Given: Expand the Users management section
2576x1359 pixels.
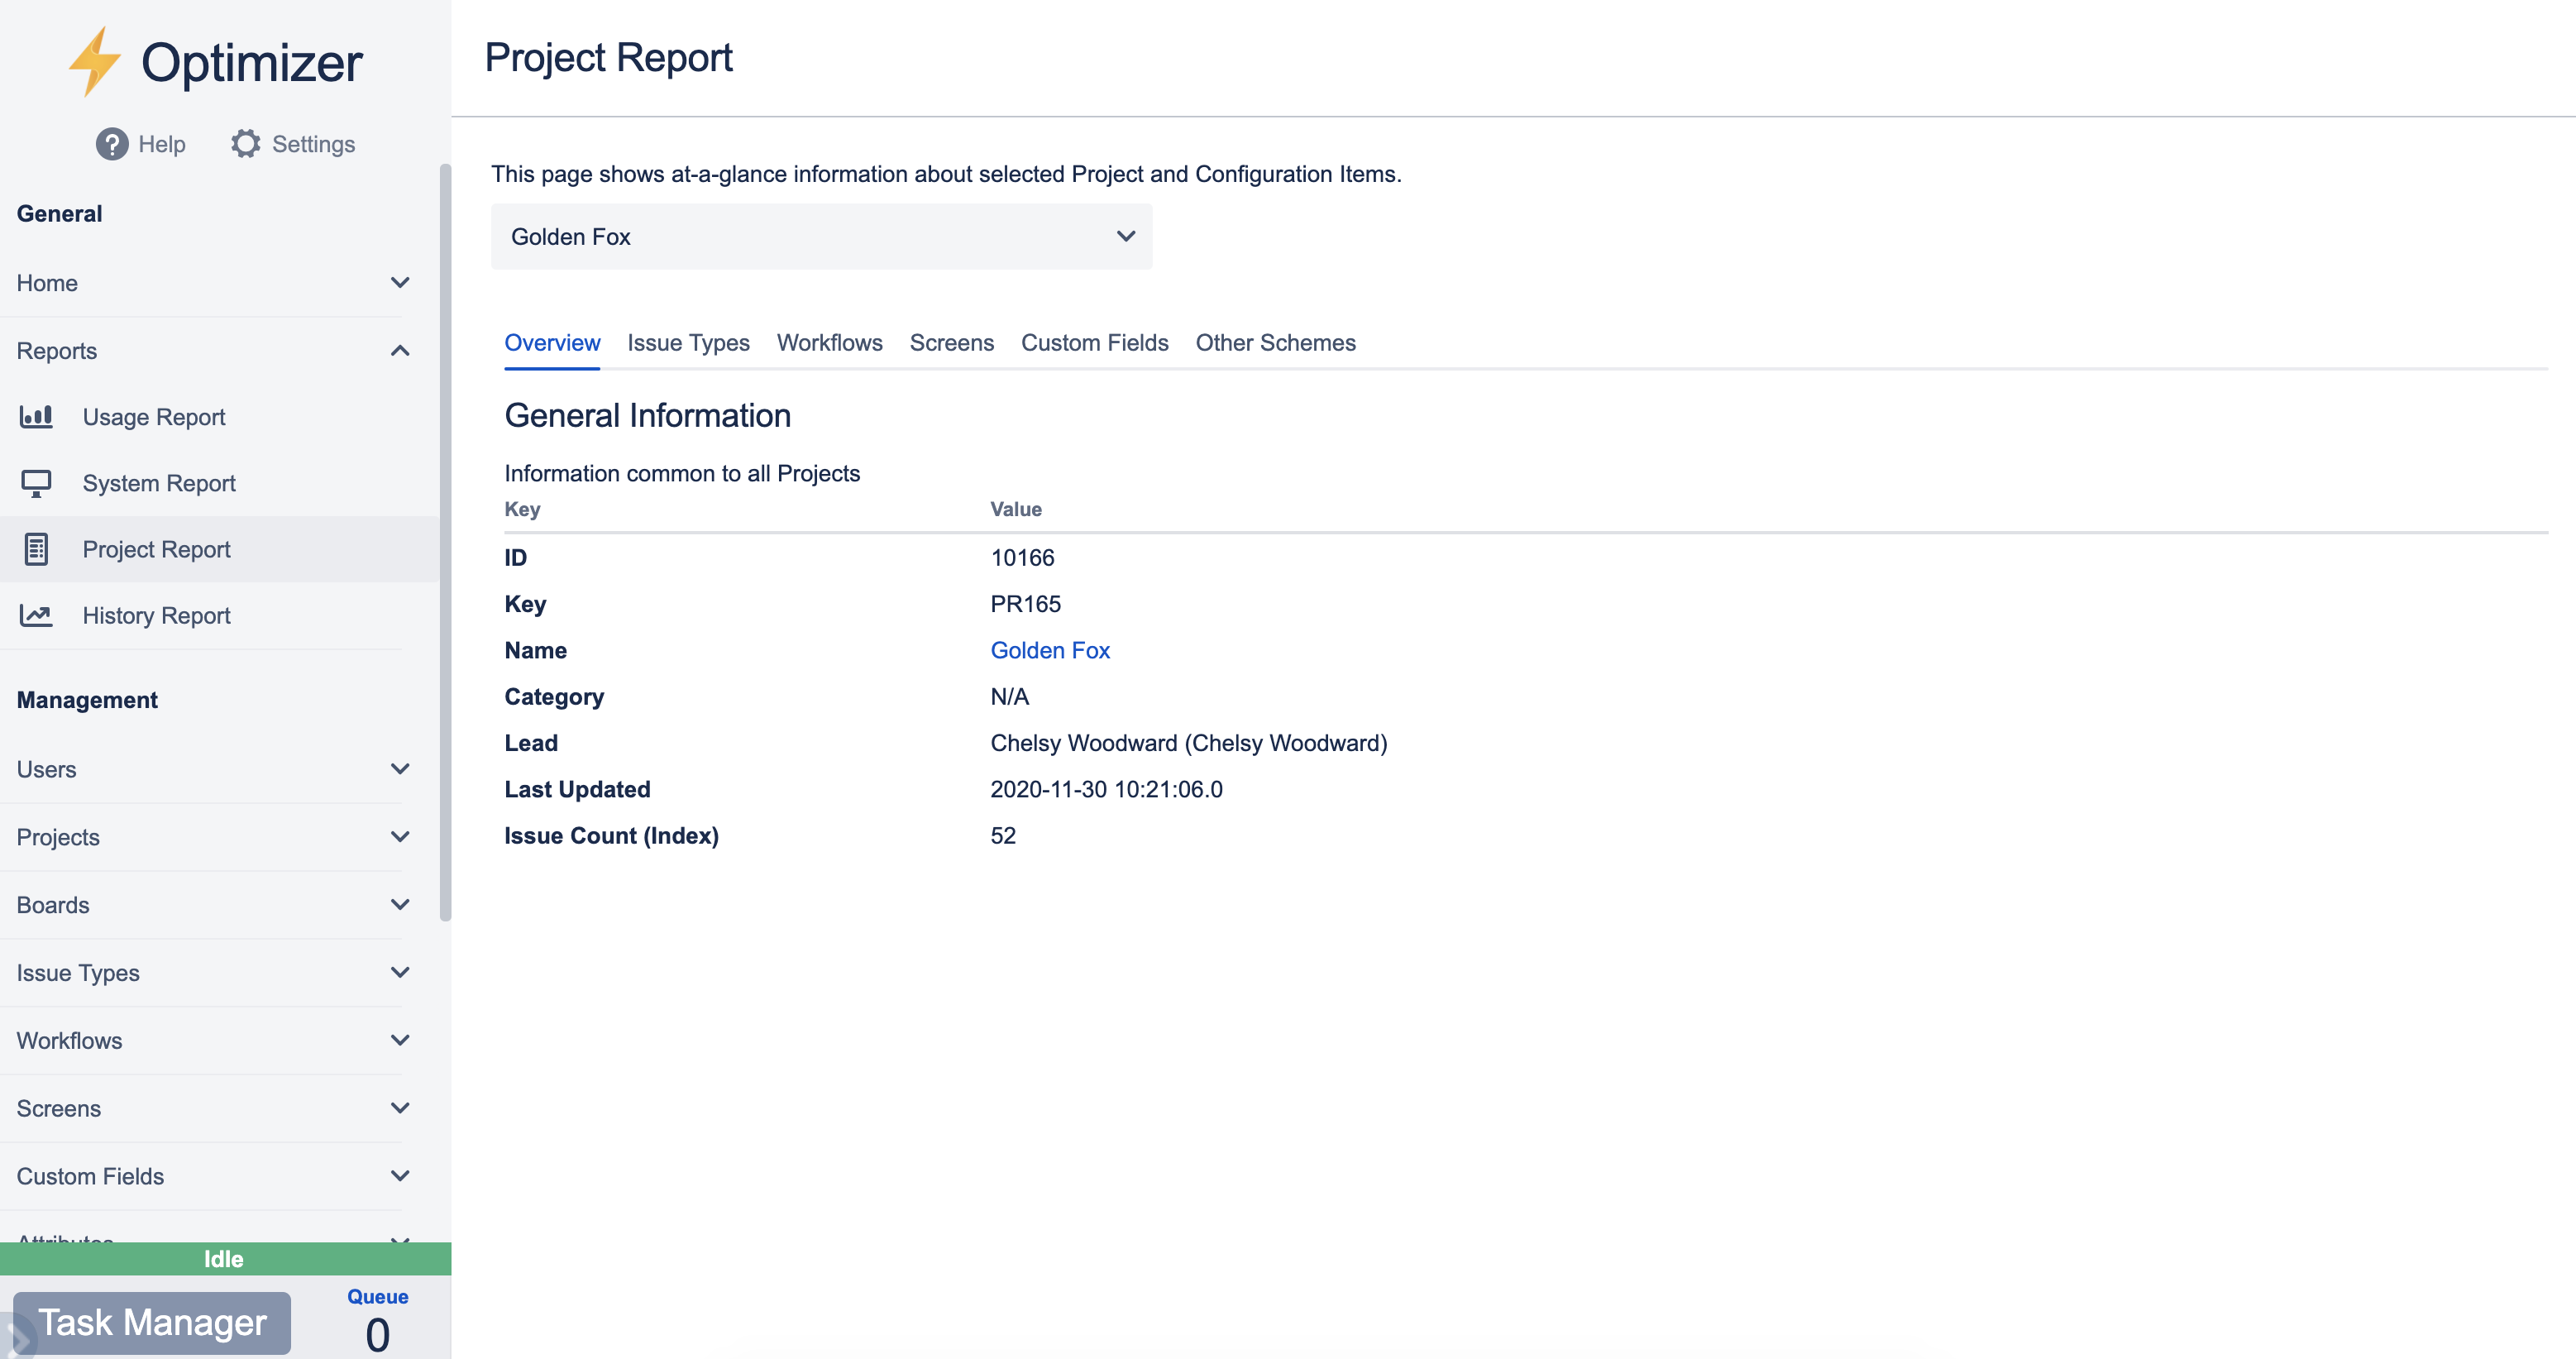Looking at the screenshot, I should tap(399, 769).
